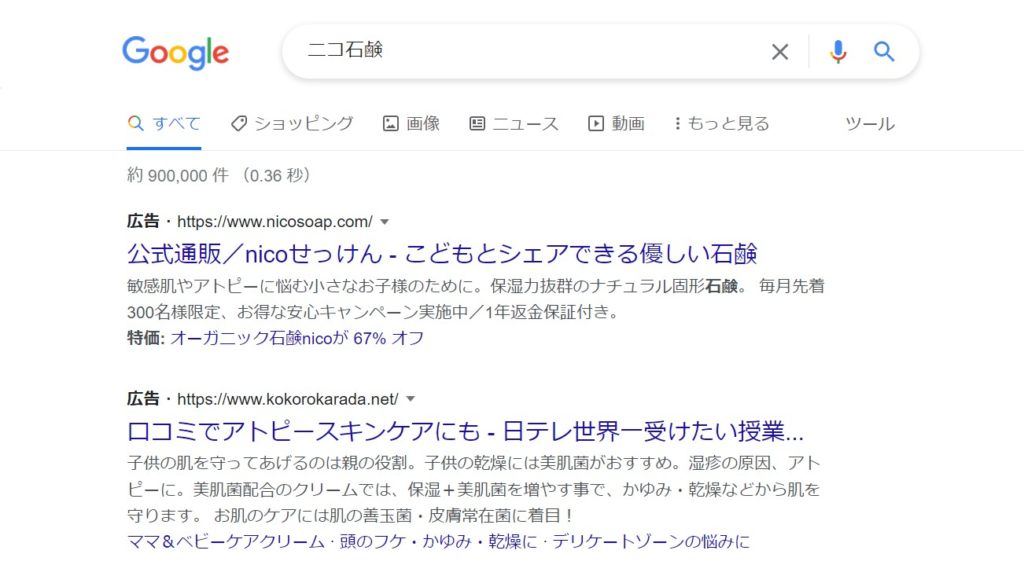Image resolution: width=1024 pixels, height=565 pixels.
Task: Switch to the ショッピング tab
Action: tap(292, 123)
